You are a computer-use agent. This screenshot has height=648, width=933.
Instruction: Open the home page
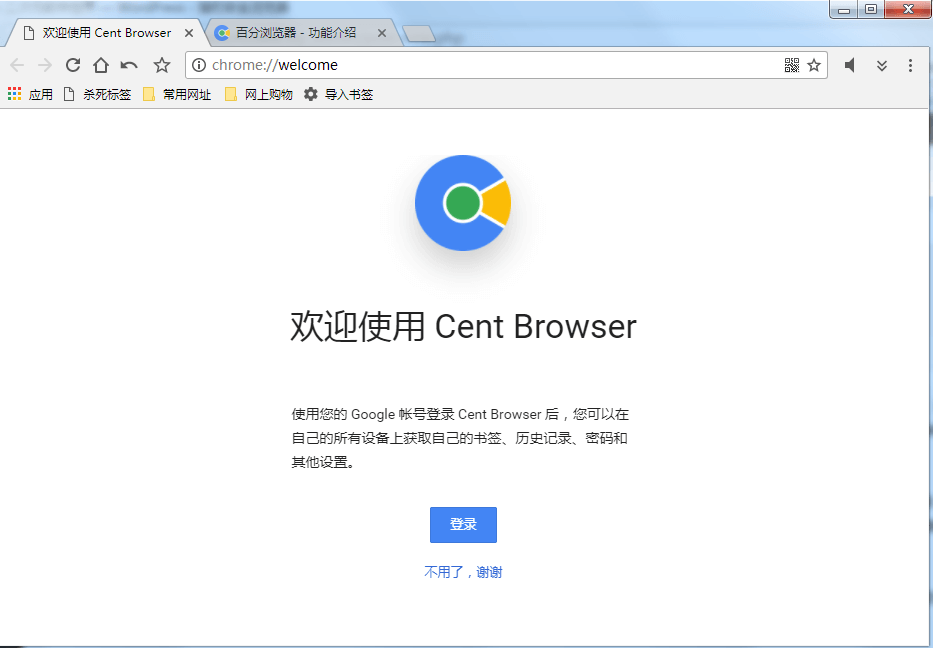coord(101,65)
